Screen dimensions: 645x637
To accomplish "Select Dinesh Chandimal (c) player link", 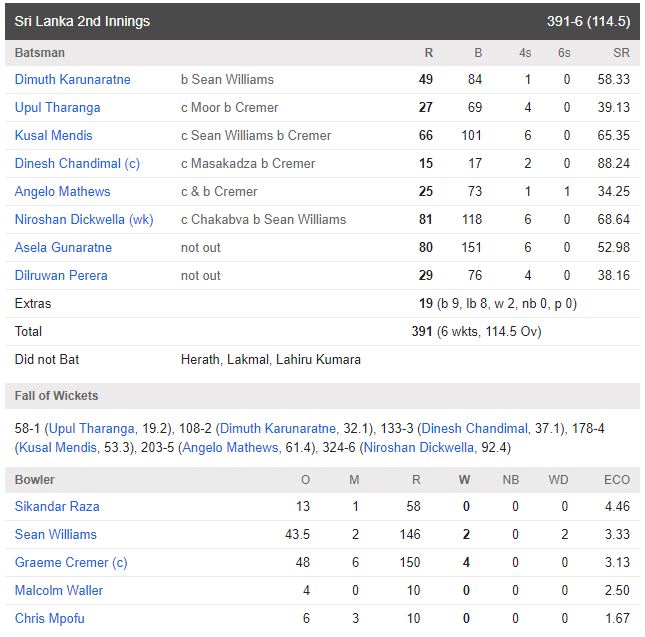I will coord(77,163).
